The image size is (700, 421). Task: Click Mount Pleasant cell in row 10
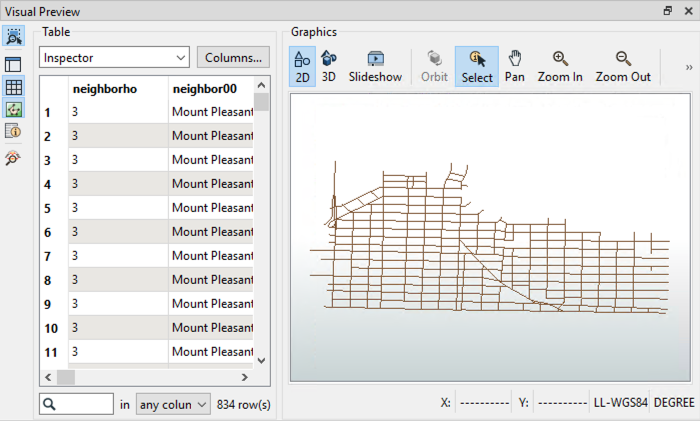(x=211, y=328)
